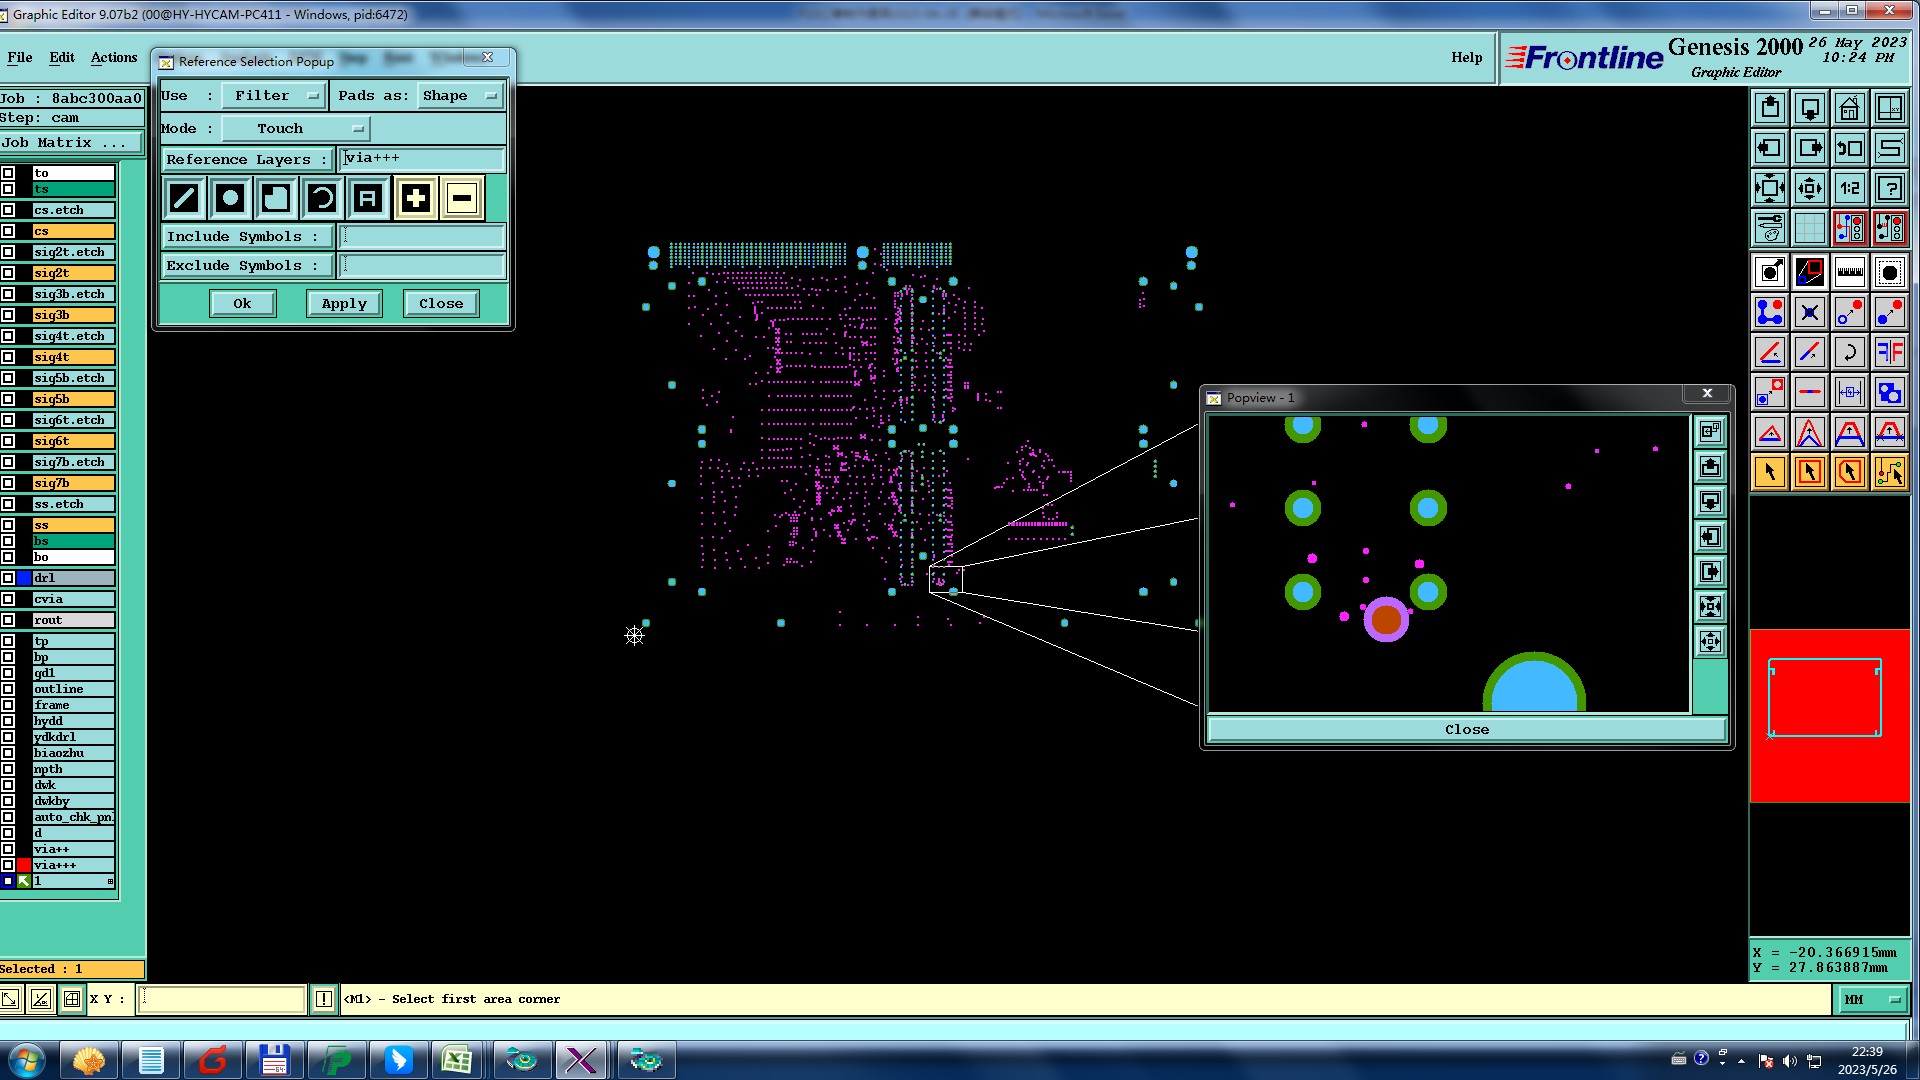Toggle the arc feature filter icon
Screen dimensions: 1920x1080
[x=322, y=198]
